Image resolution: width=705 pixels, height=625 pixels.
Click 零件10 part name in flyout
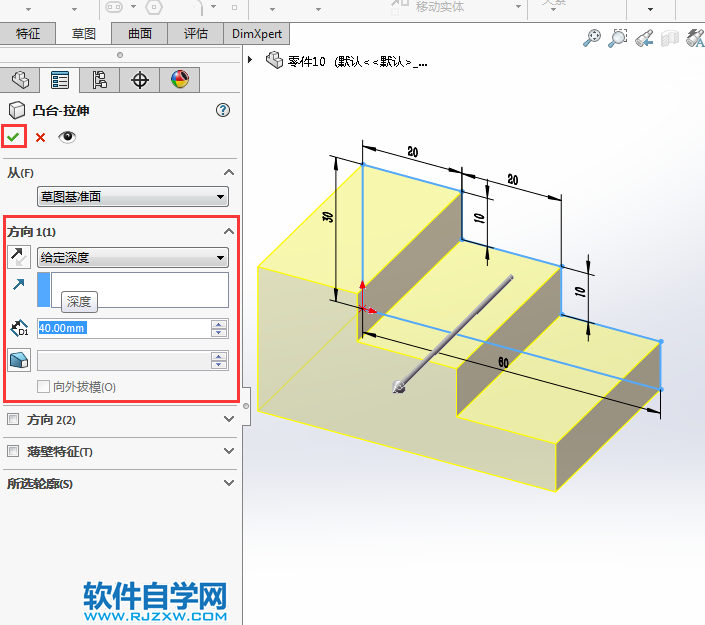pos(307,62)
